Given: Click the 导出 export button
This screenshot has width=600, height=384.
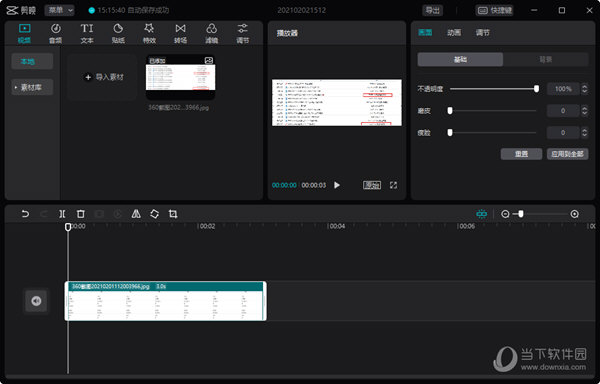Looking at the screenshot, I should click(x=433, y=10).
